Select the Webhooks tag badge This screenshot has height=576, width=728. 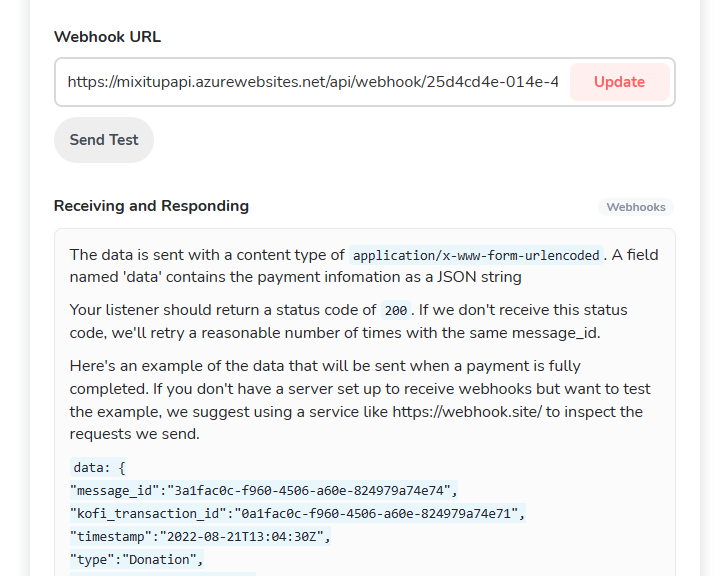[x=636, y=207]
